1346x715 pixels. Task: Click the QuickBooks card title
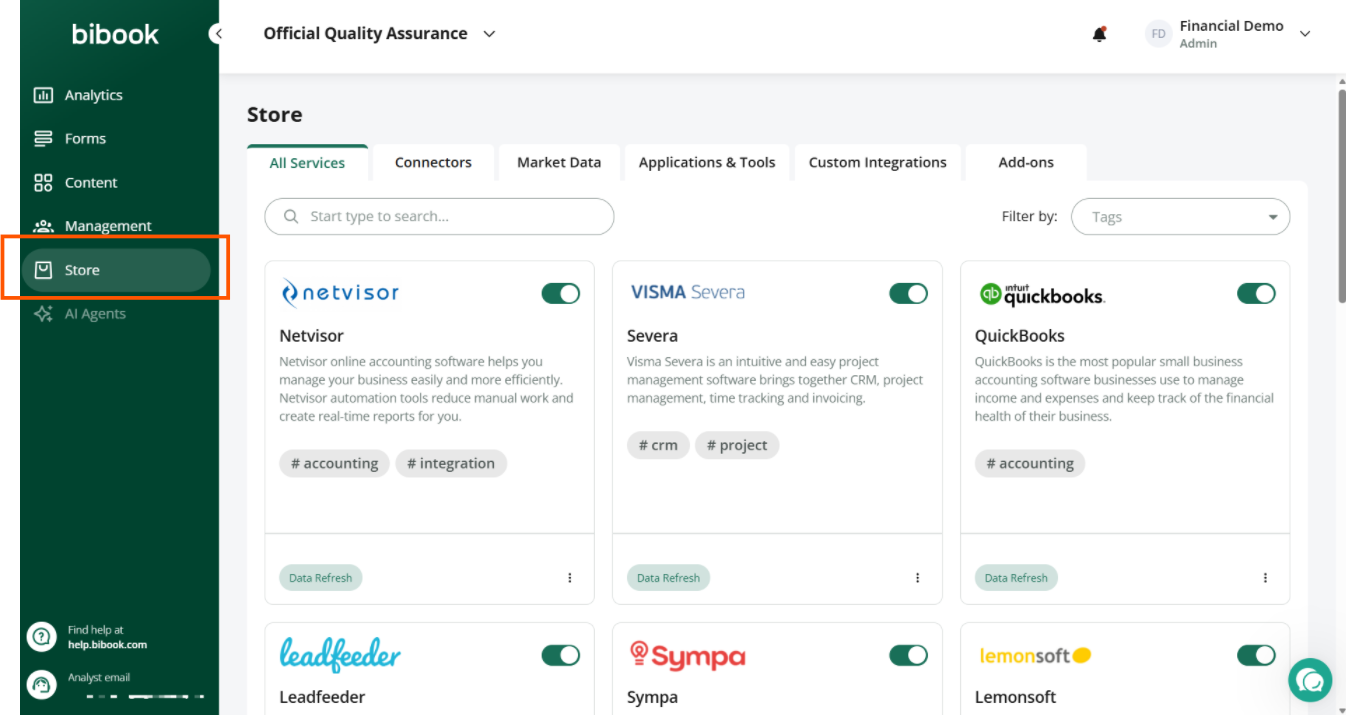pos(1020,336)
